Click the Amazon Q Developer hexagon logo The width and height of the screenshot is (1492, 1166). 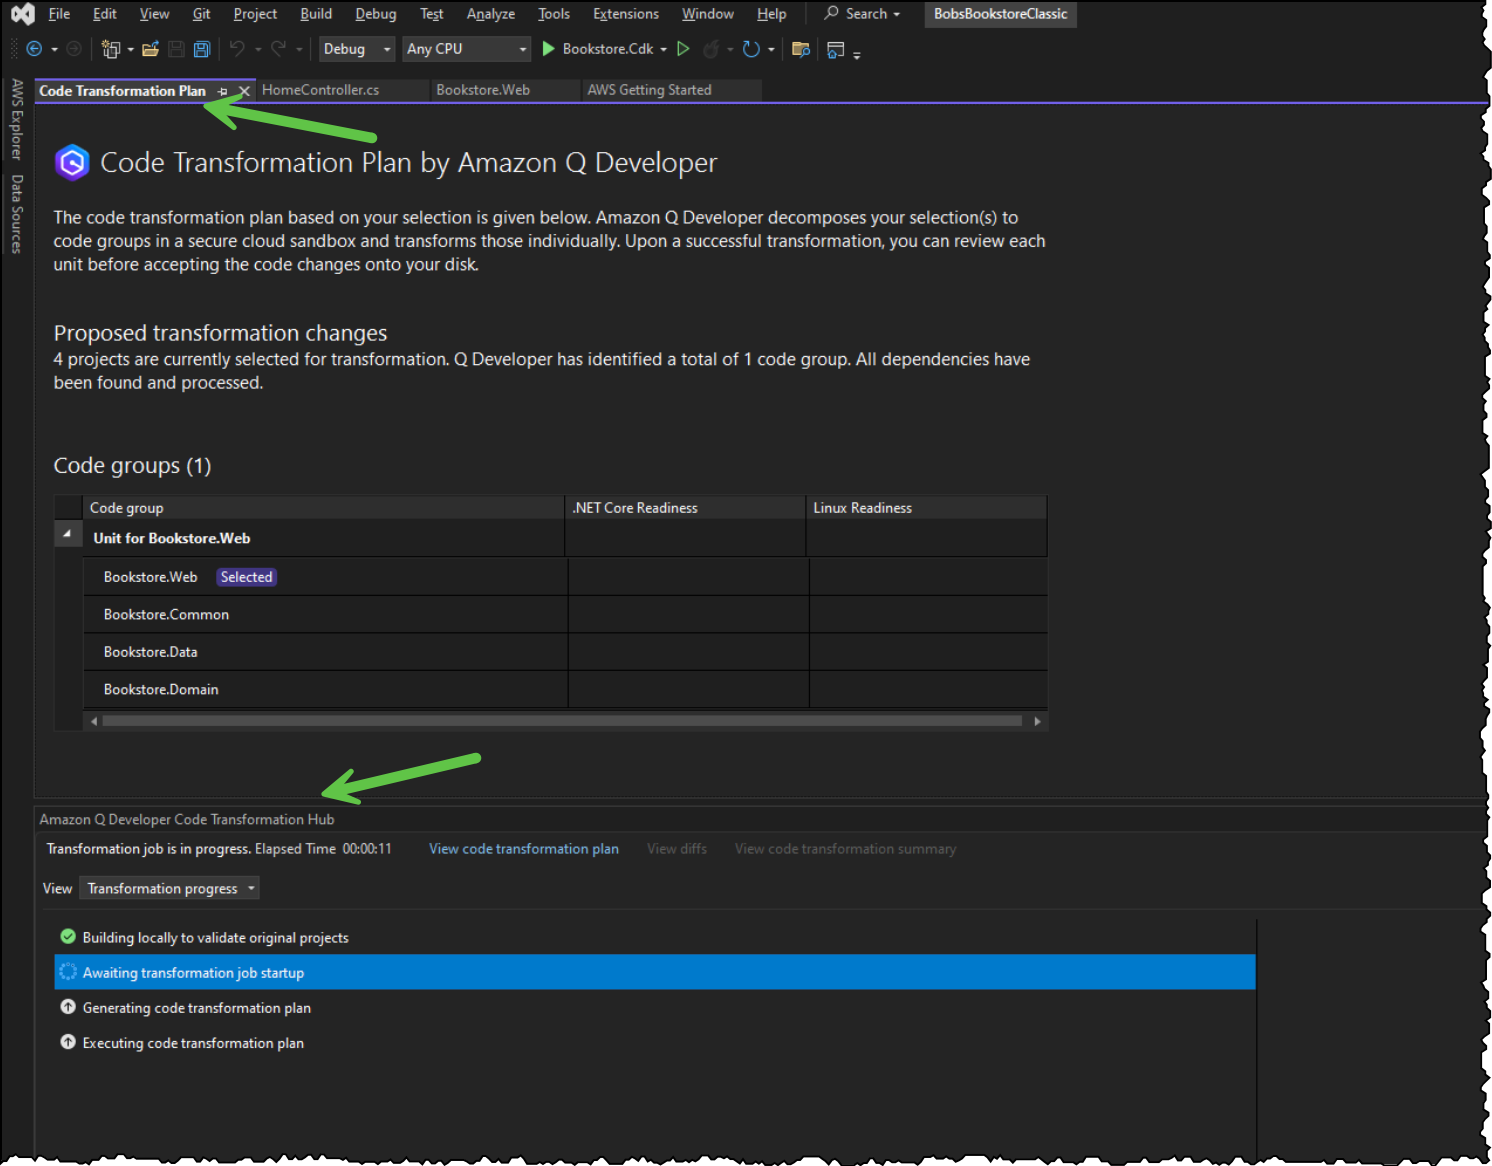(x=71, y=161)
